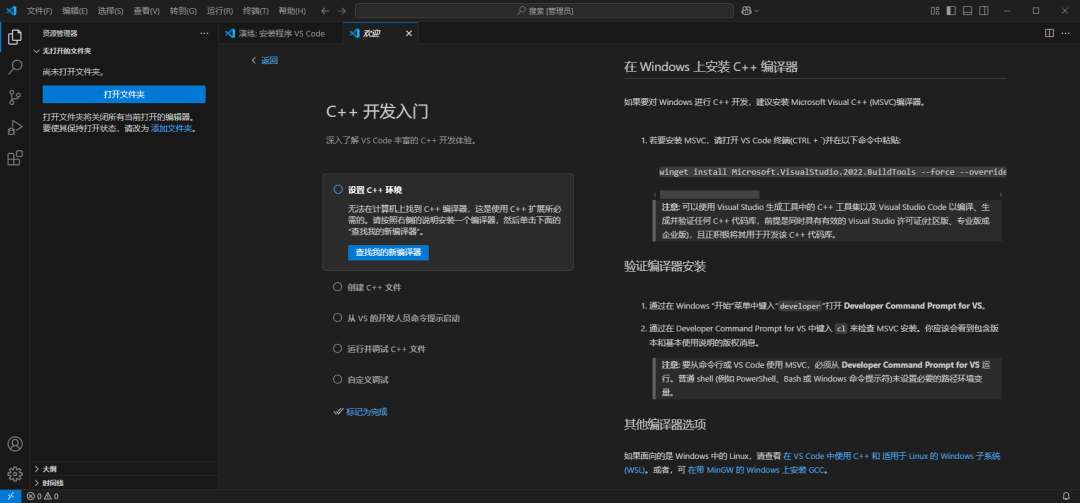This screenshot has width=1080, height=503.
Task: Click the 其他编译器选项 heading
Action: [665, 424]
